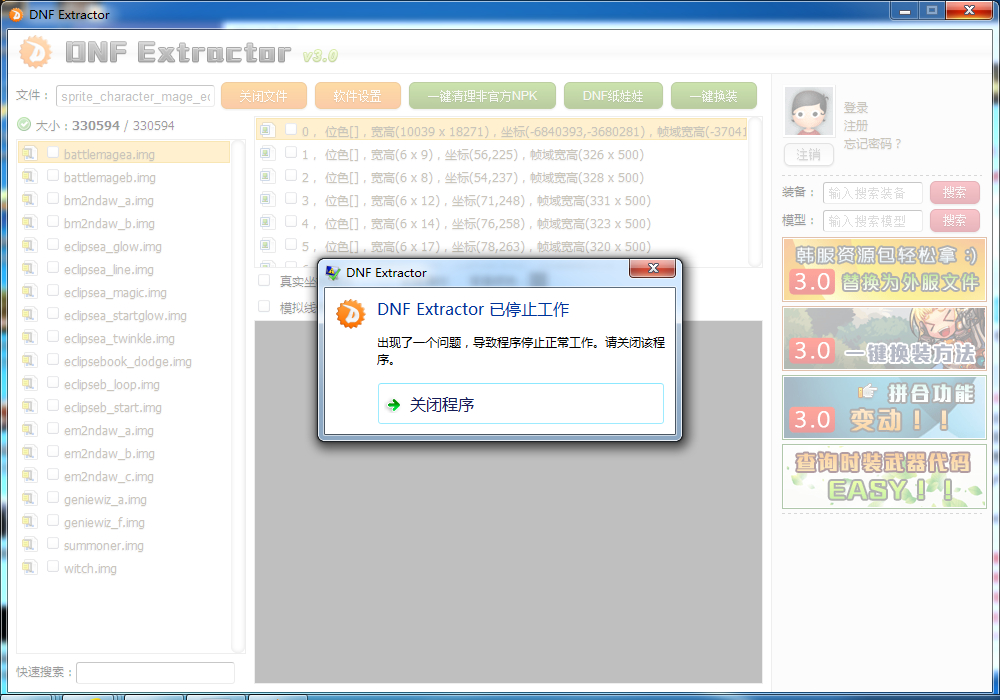
Task: Click the image icon beside eclipsea_glow.img
Action: 29,245
